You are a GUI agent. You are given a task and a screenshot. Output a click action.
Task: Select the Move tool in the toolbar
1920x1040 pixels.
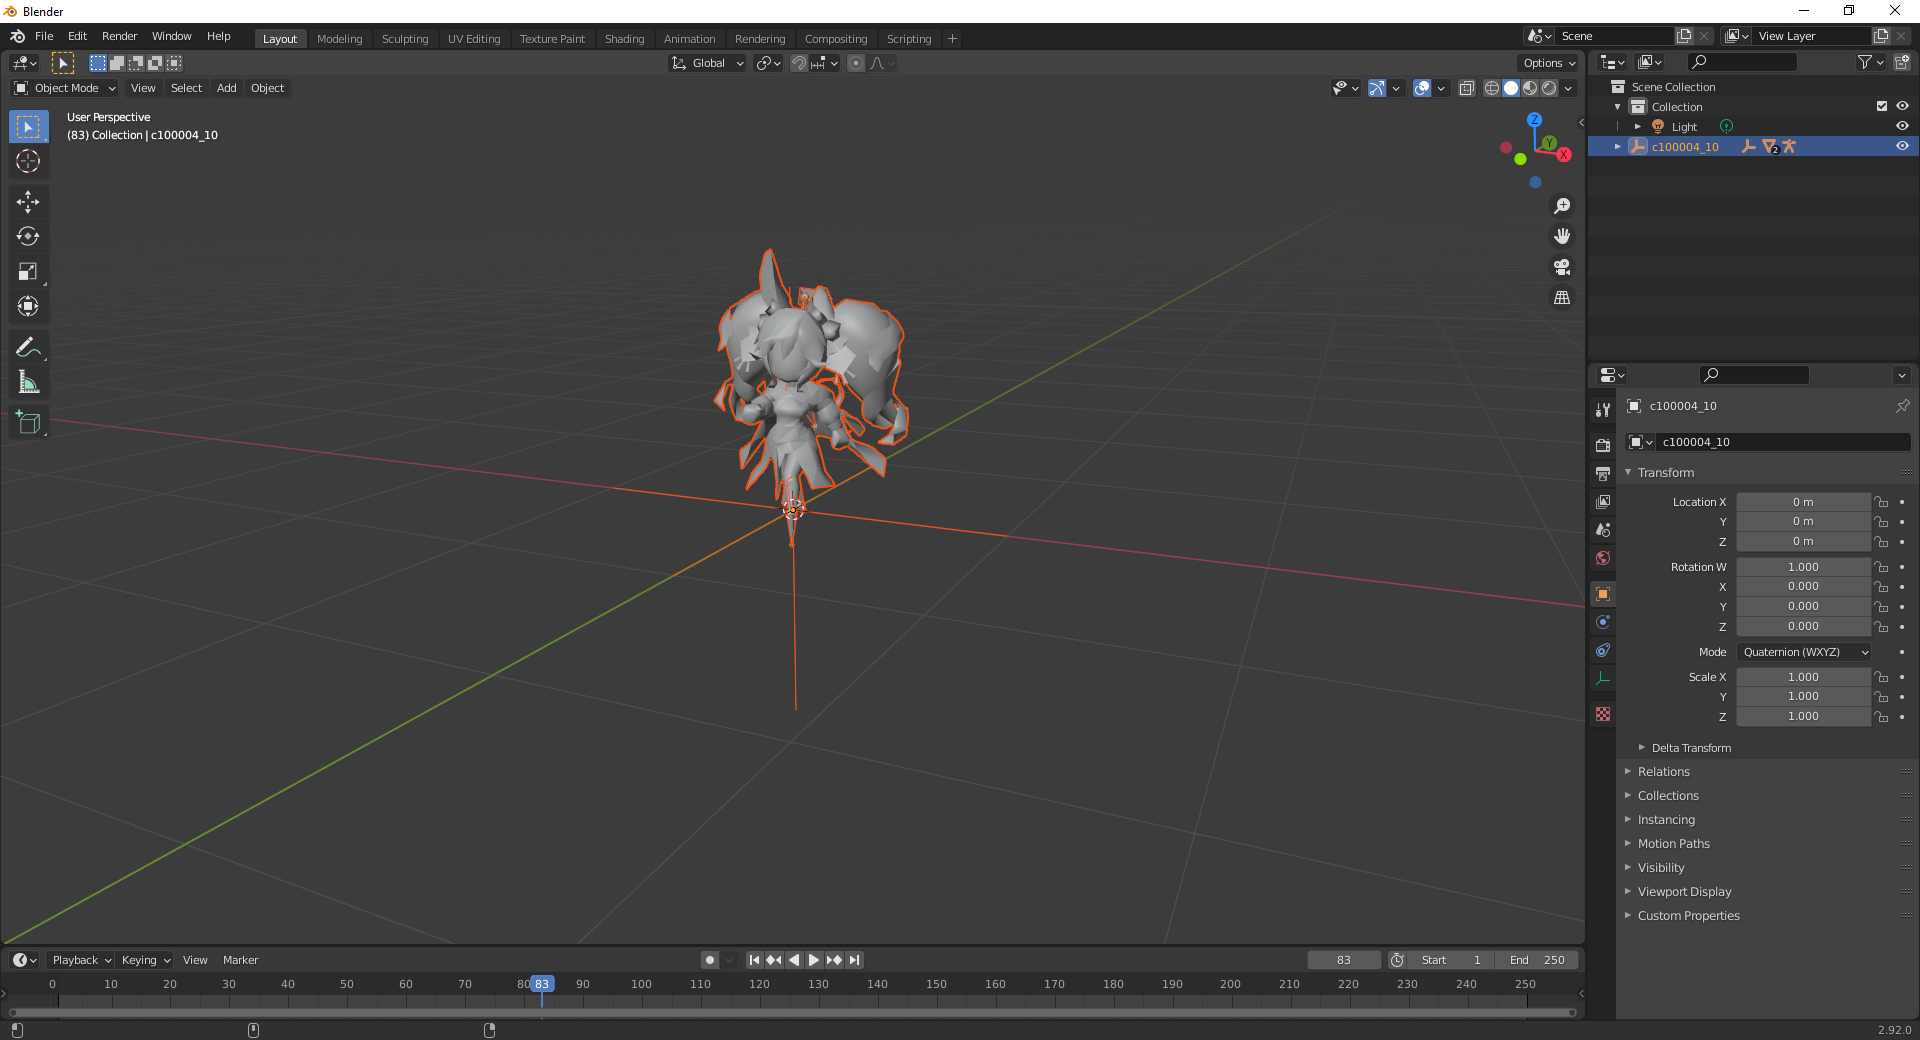coord(28,201)
